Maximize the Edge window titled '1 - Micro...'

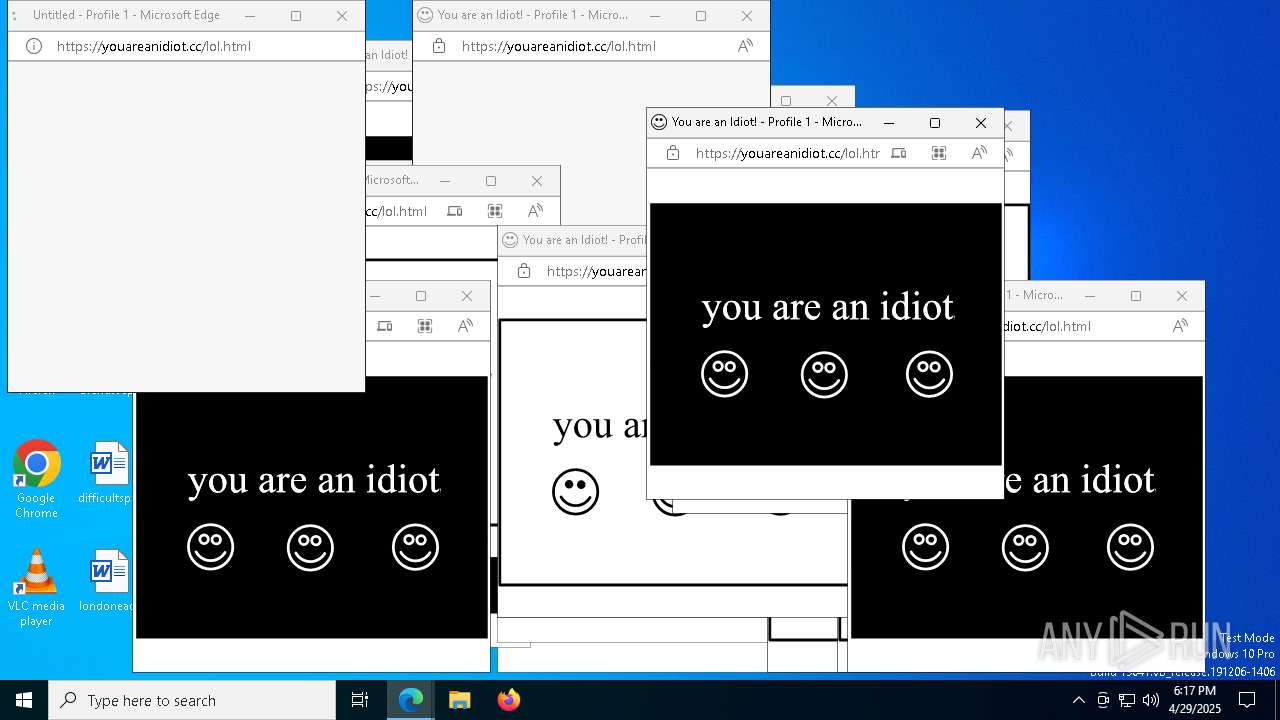(x=1136, y=296)
